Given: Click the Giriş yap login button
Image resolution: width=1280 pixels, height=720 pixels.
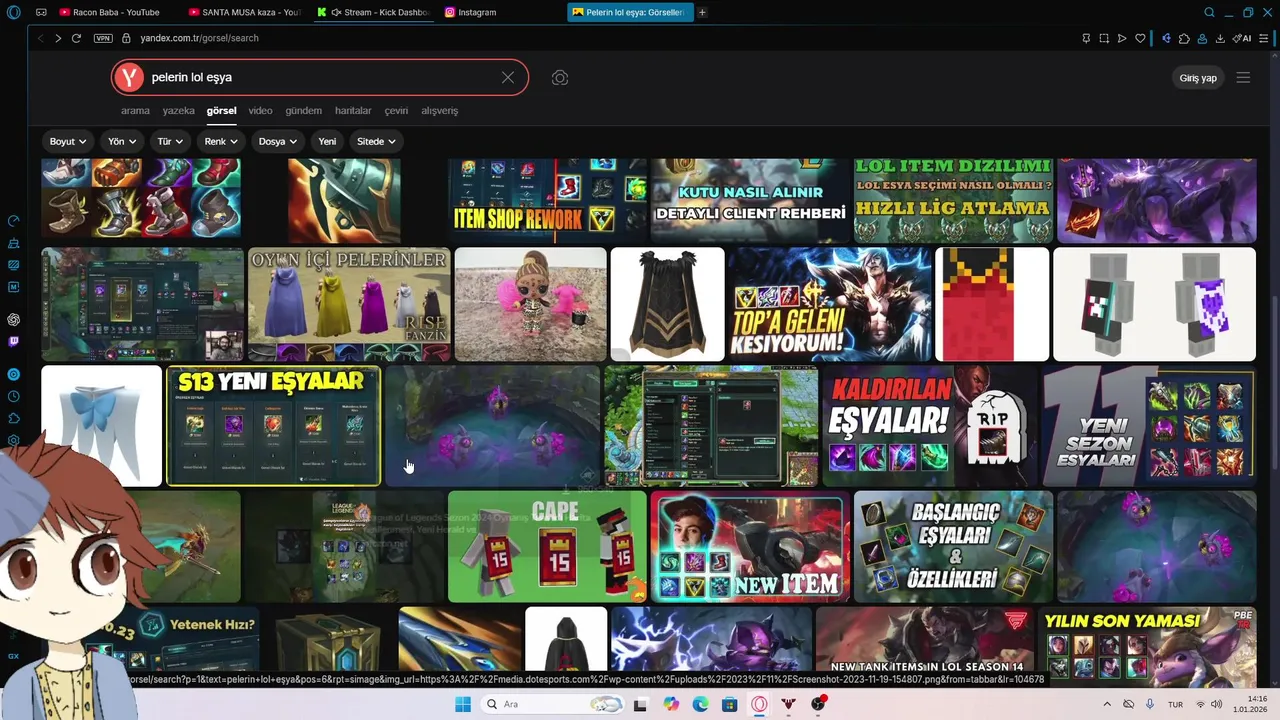Looking at the screenshot, I should pos(1198,77).
